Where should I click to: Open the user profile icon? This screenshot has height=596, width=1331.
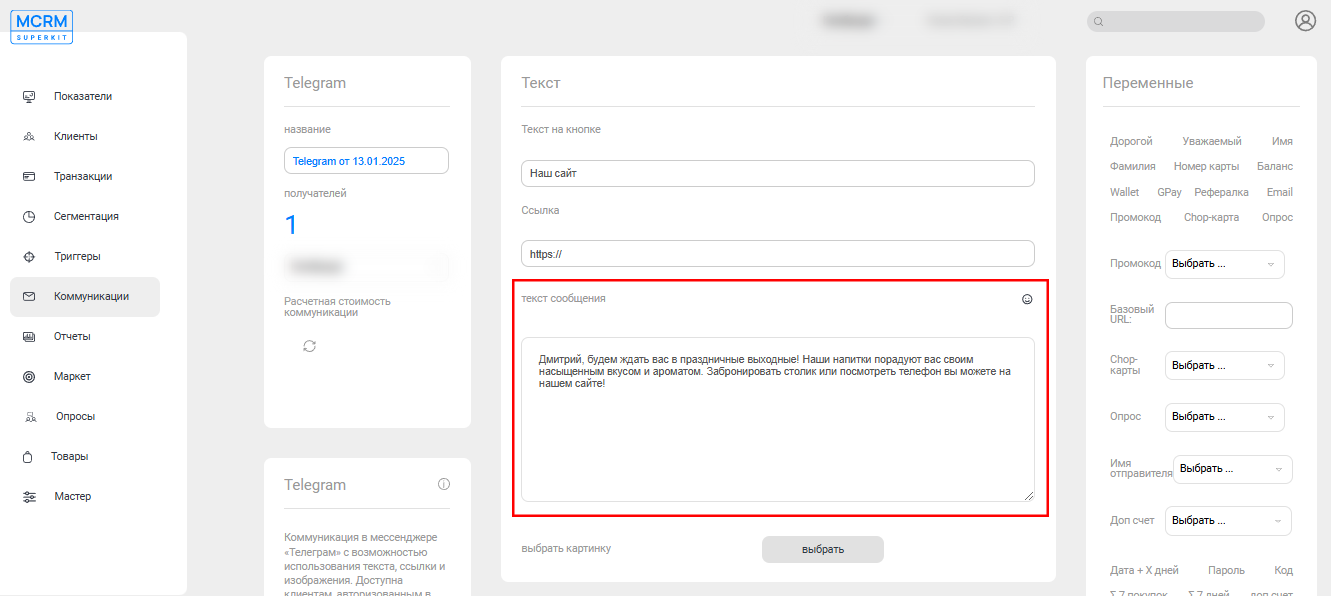(1305, 21)
